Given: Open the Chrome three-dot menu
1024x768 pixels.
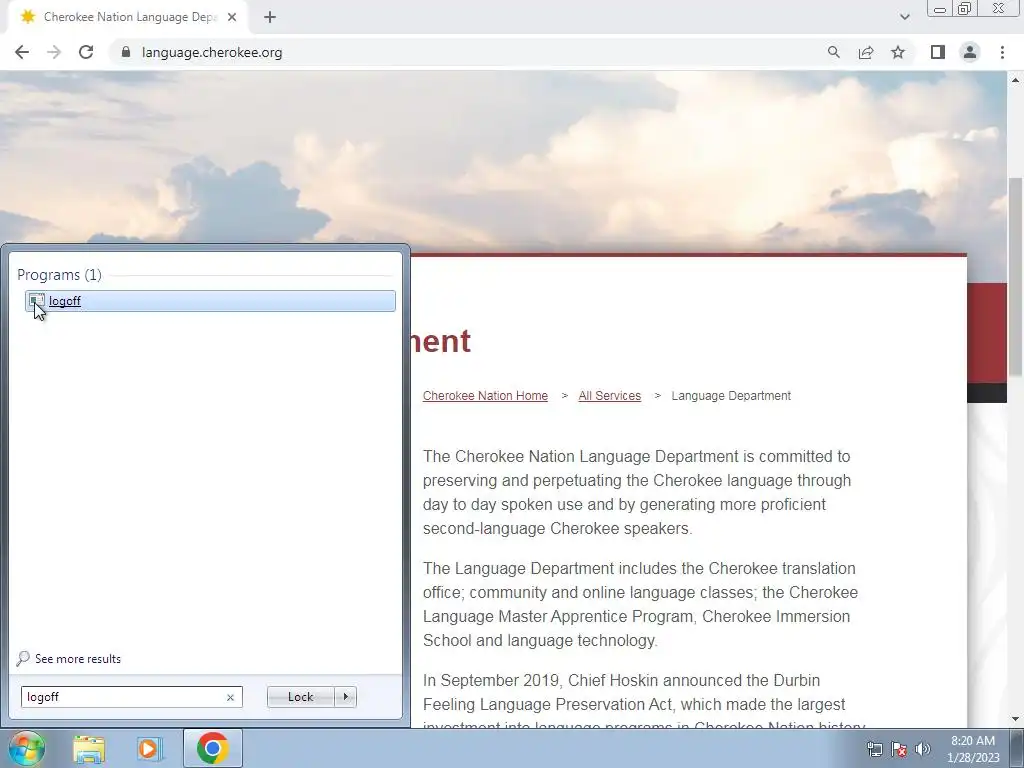Looking at the screenshot, I should (1002, 52).
